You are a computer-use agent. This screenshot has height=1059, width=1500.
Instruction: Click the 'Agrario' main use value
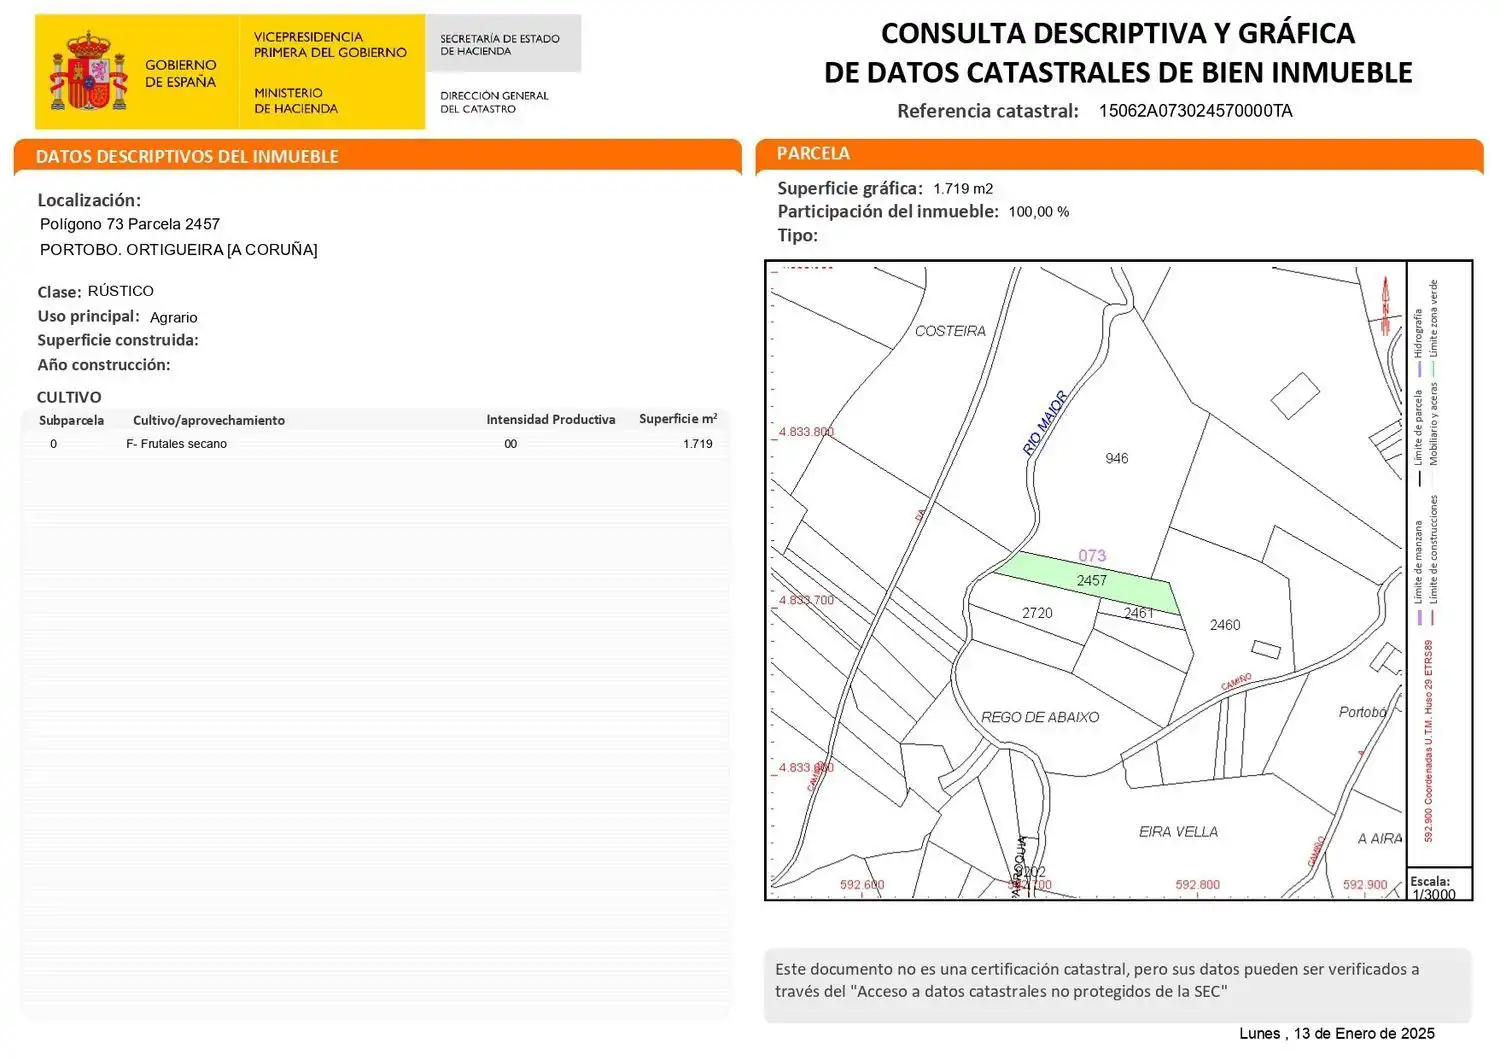coord(174,317)
